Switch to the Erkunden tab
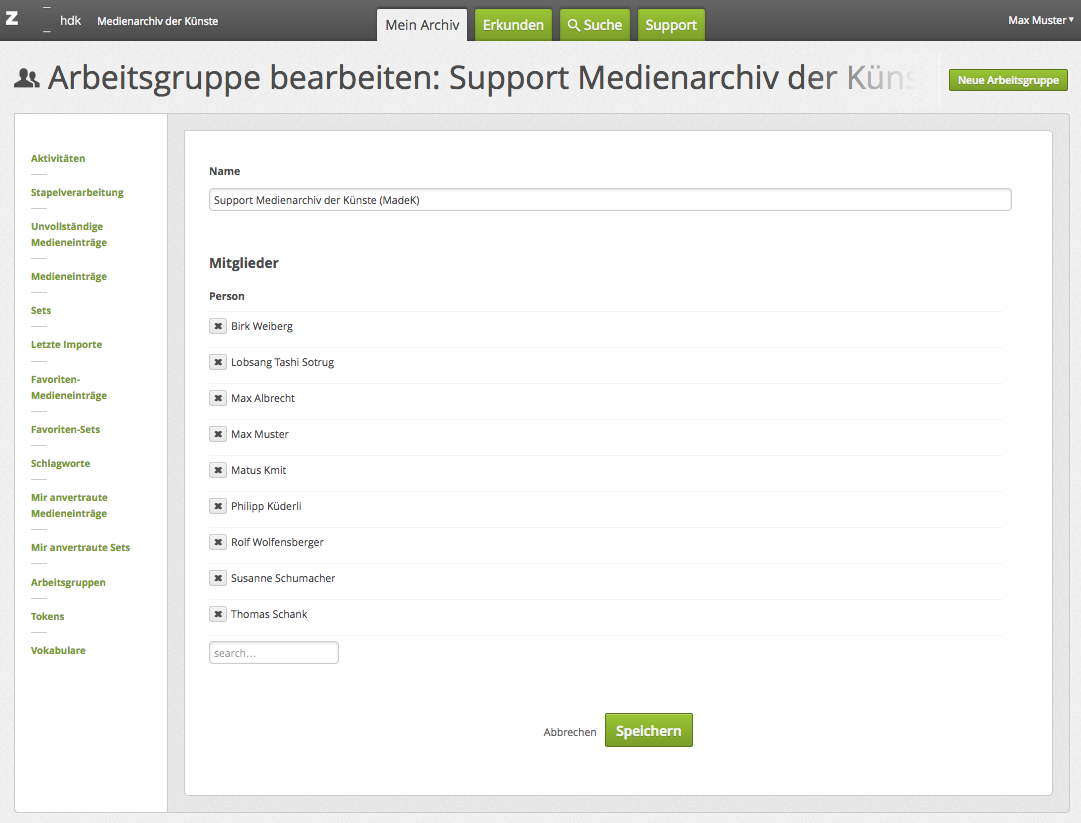The image size is (1081, 823). [513, 25]
